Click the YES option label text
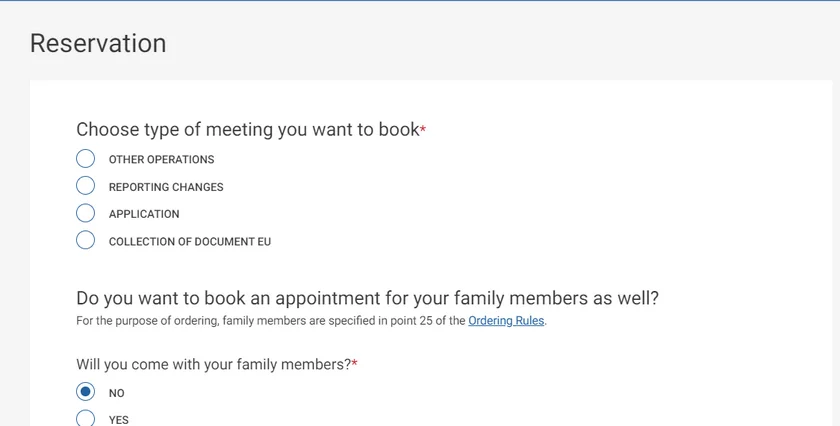This screenshot has width=840, height=426. [x=119, y=420]
